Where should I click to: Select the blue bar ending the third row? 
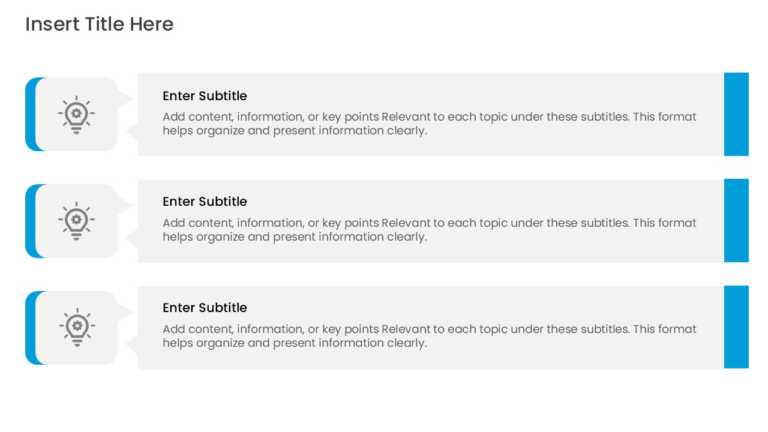click(736, 327)
